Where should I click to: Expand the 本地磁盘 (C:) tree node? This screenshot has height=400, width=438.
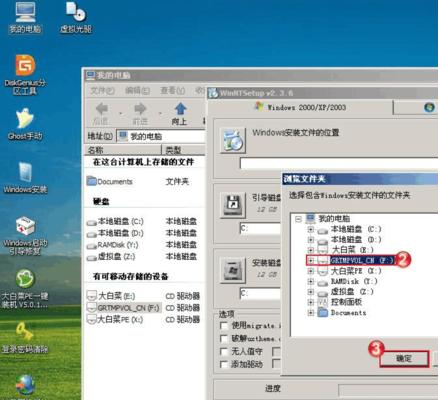[x=311, y=229]
